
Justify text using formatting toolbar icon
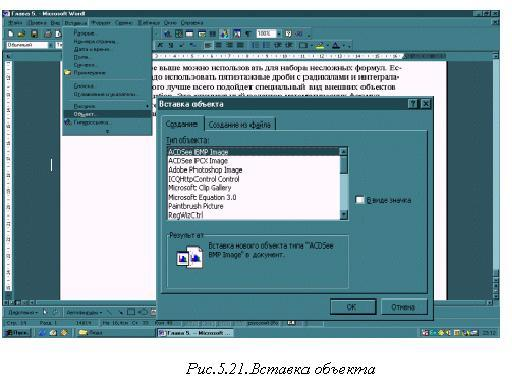tap(240, 45)
